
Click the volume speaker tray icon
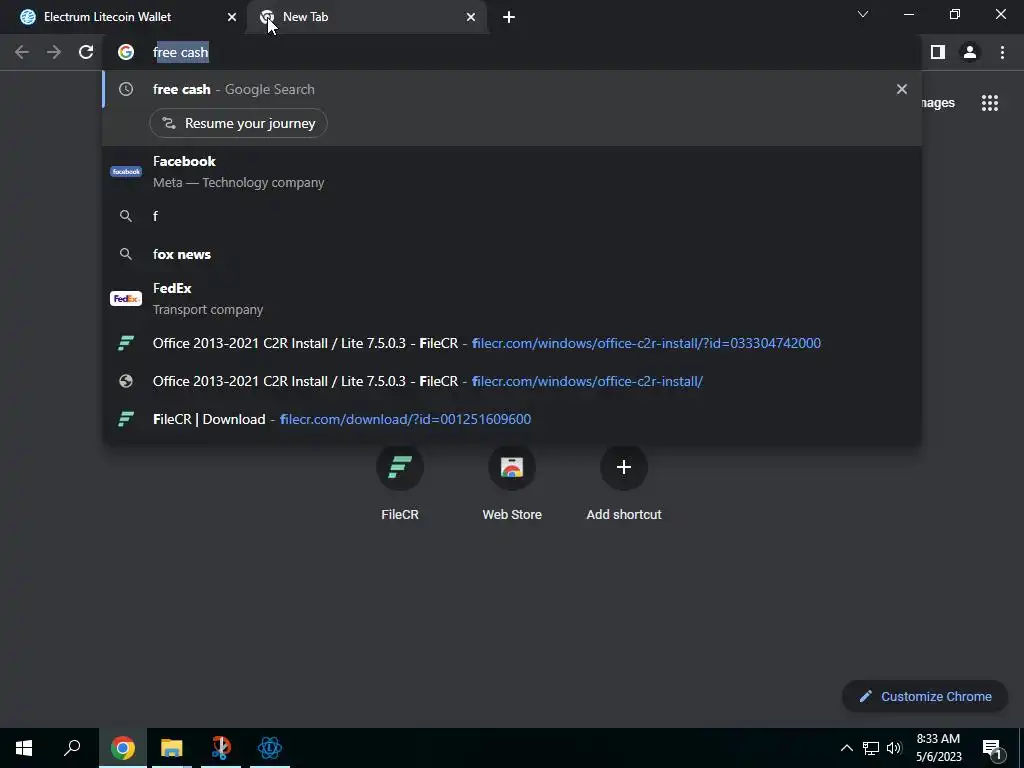[x=894, y=748]
